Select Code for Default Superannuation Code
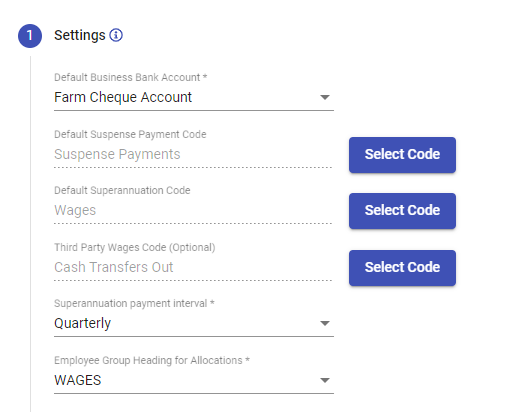This screenshot has height=412, width=517. point(402,211)
